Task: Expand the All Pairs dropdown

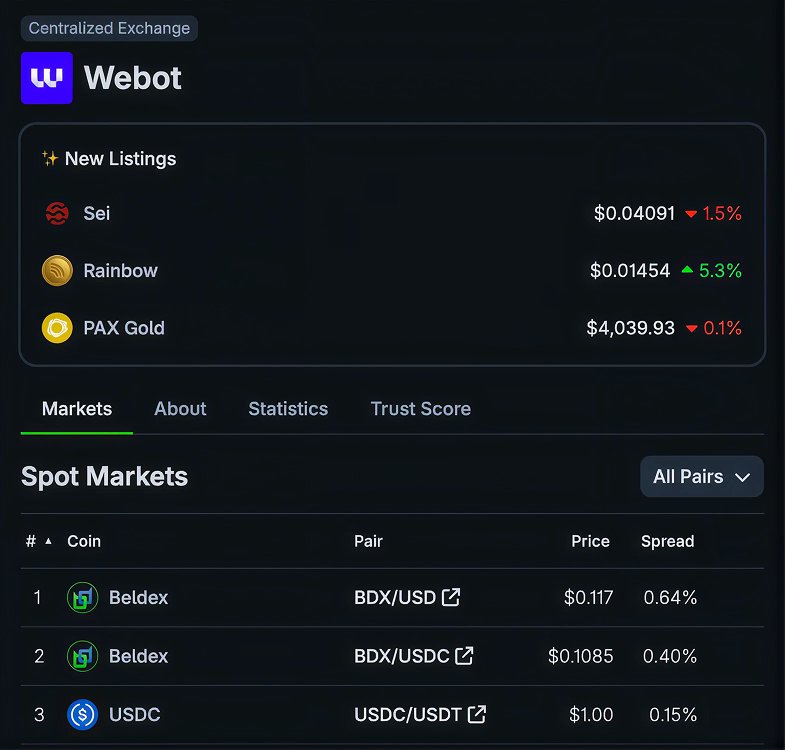Action: click(x=702, y=476)
